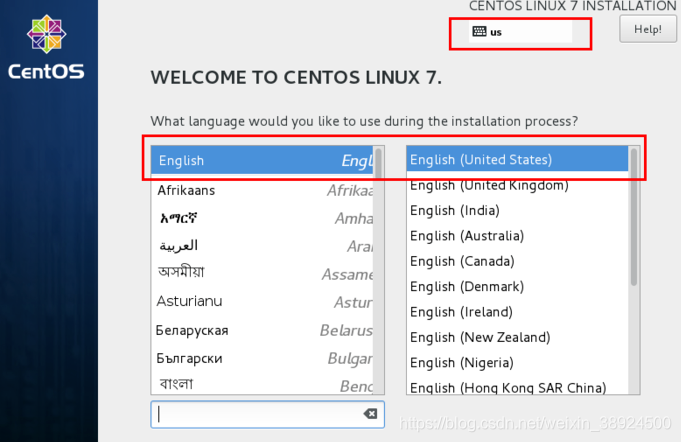Choose English (Hong Kong SAR China) locale
The width and height of the screenshot is (681, 442).
(517, 386)
